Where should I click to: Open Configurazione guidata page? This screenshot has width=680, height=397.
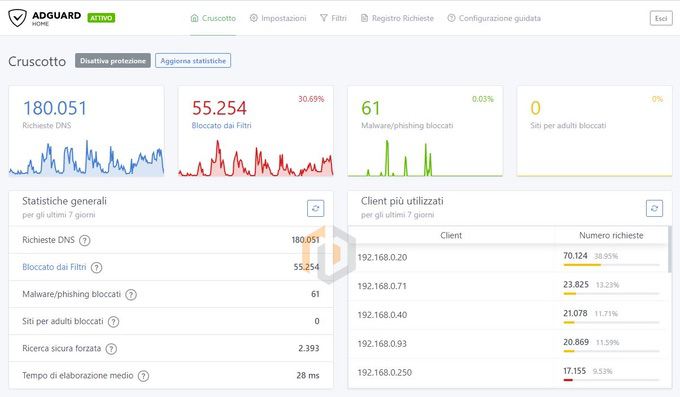[x=494, y=18]
